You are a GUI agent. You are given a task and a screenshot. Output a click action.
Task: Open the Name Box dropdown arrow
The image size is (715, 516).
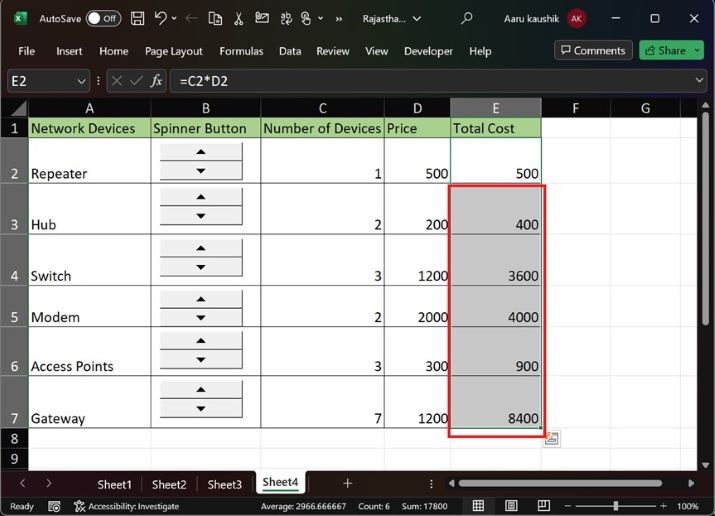pos(81,82)
